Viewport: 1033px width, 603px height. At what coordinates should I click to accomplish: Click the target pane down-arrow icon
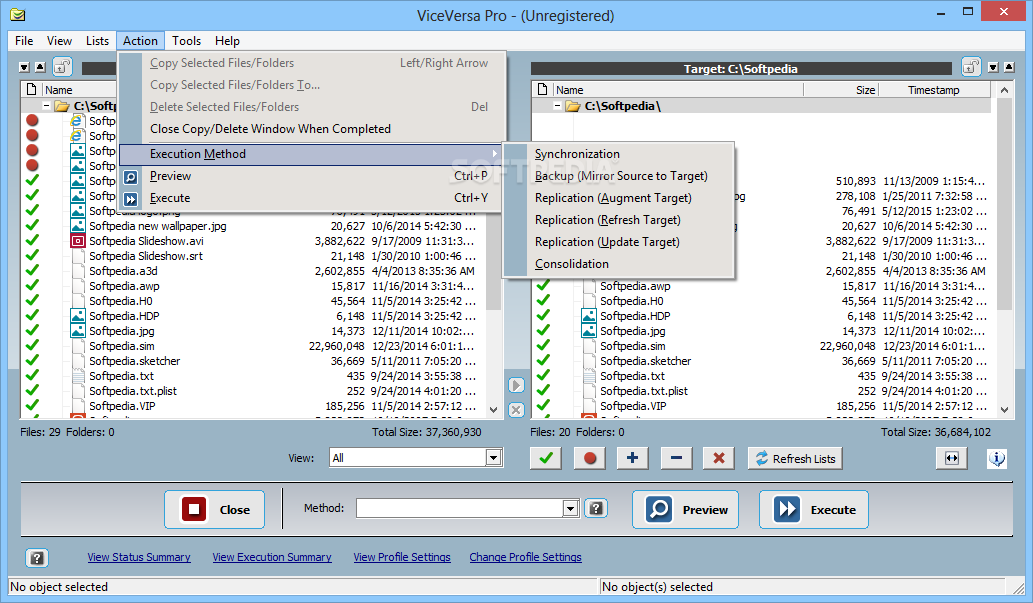point(993,67)
